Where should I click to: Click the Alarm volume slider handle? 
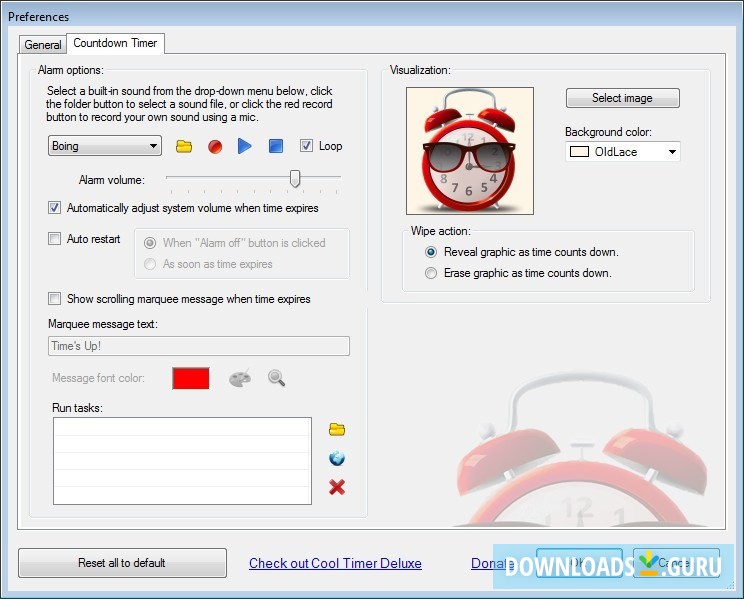(295, 178)
